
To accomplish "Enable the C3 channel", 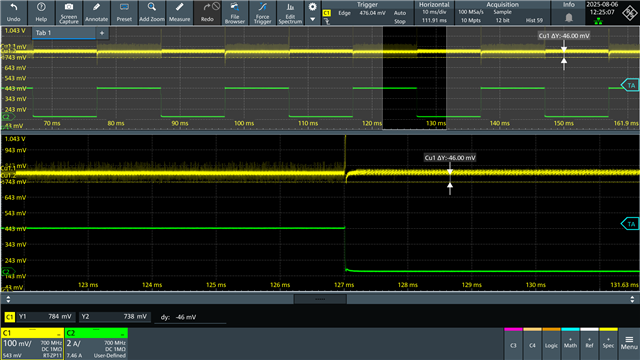I will 513,344.
